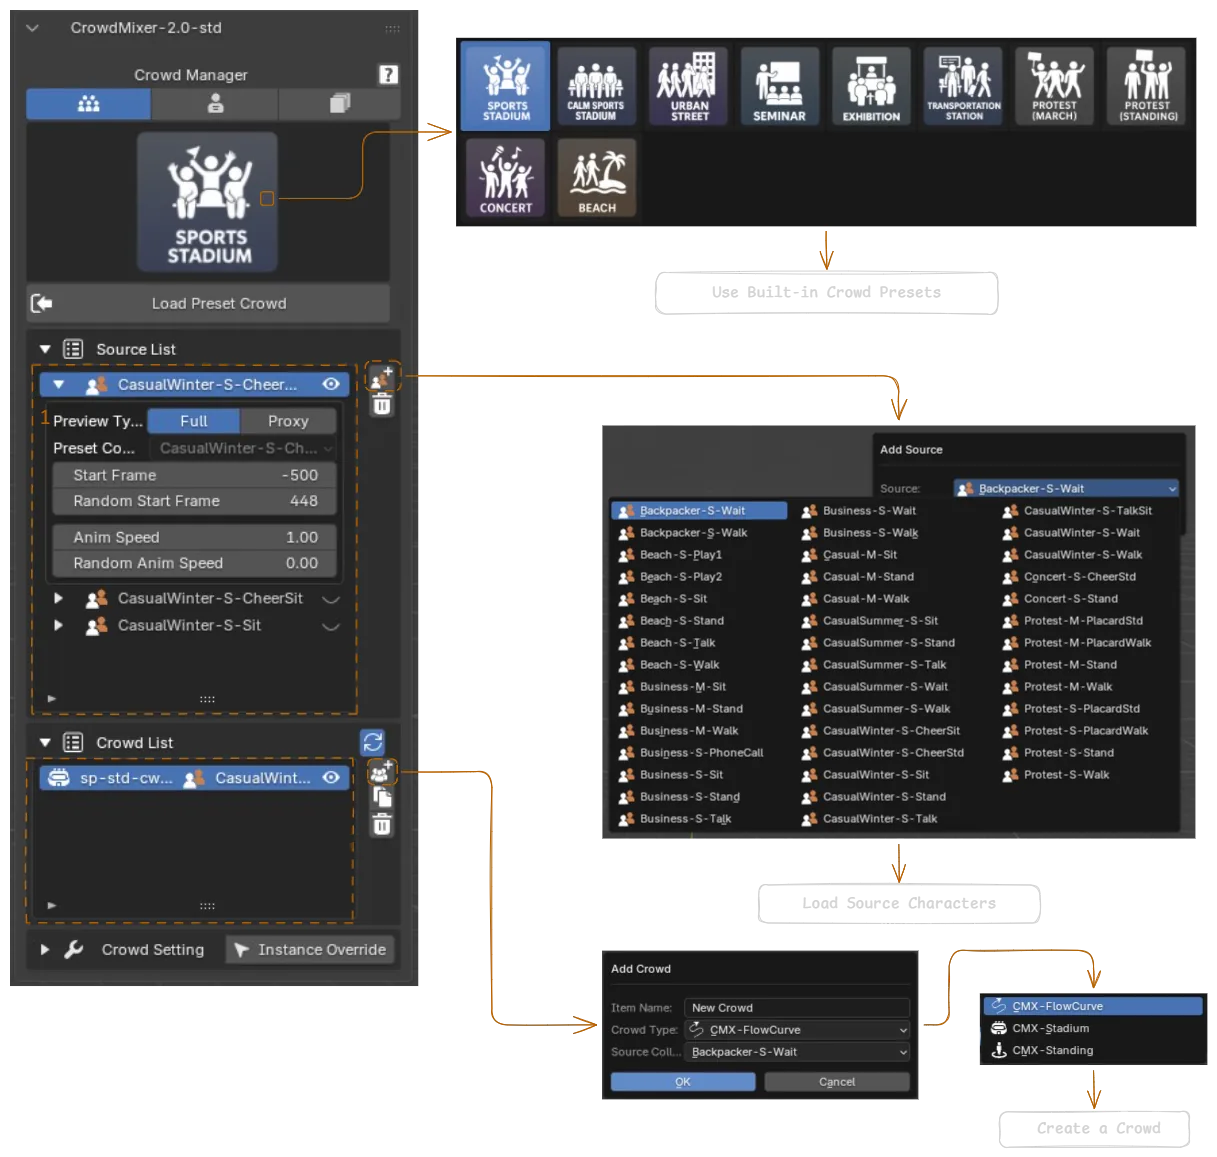Open the Source Collection dropdown in Add Crowd
The width and height of the screenshot is (1217, 1157).
797,1051
